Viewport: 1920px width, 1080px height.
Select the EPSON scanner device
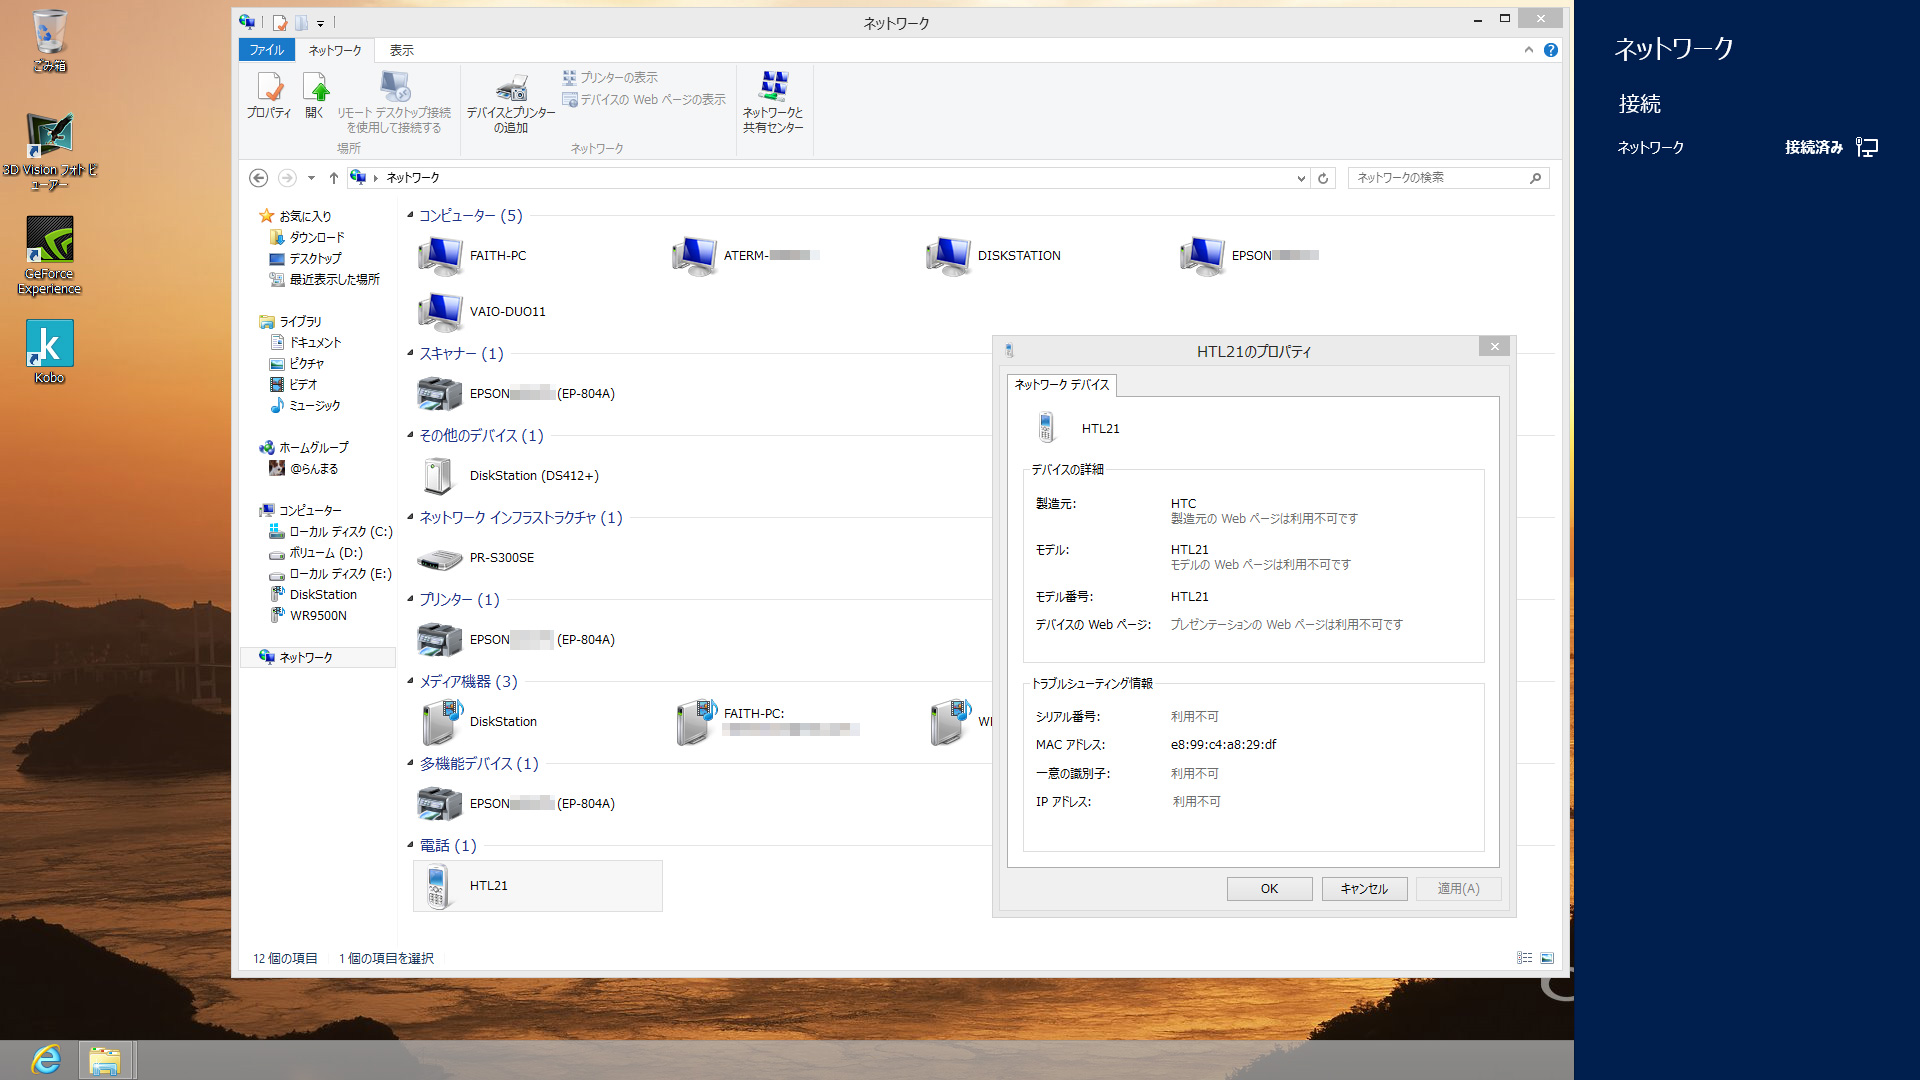tap(517, 394)
